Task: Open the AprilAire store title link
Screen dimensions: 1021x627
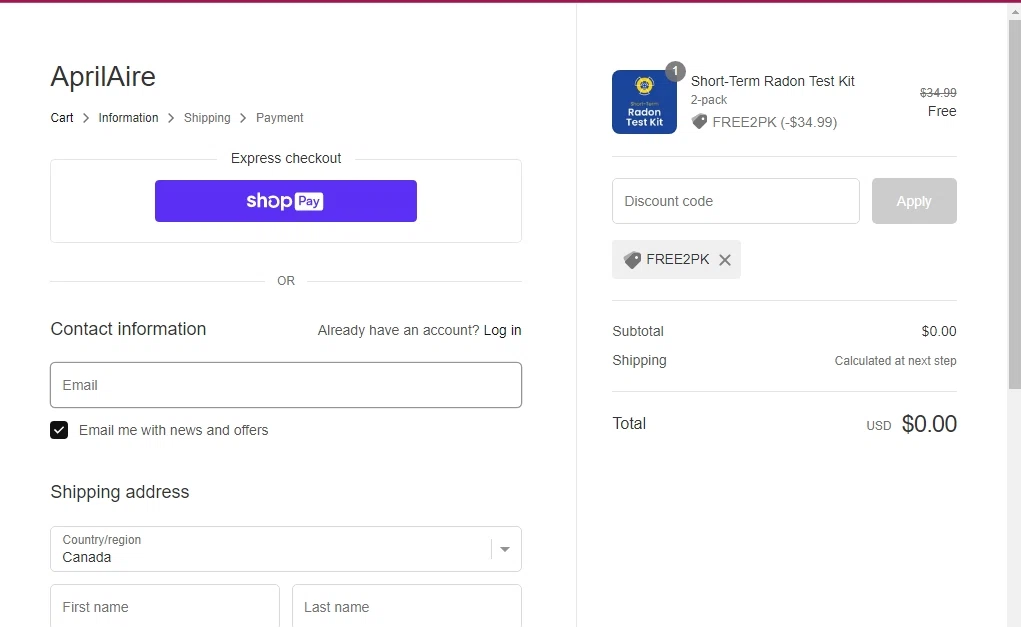Action: point(103,77)
